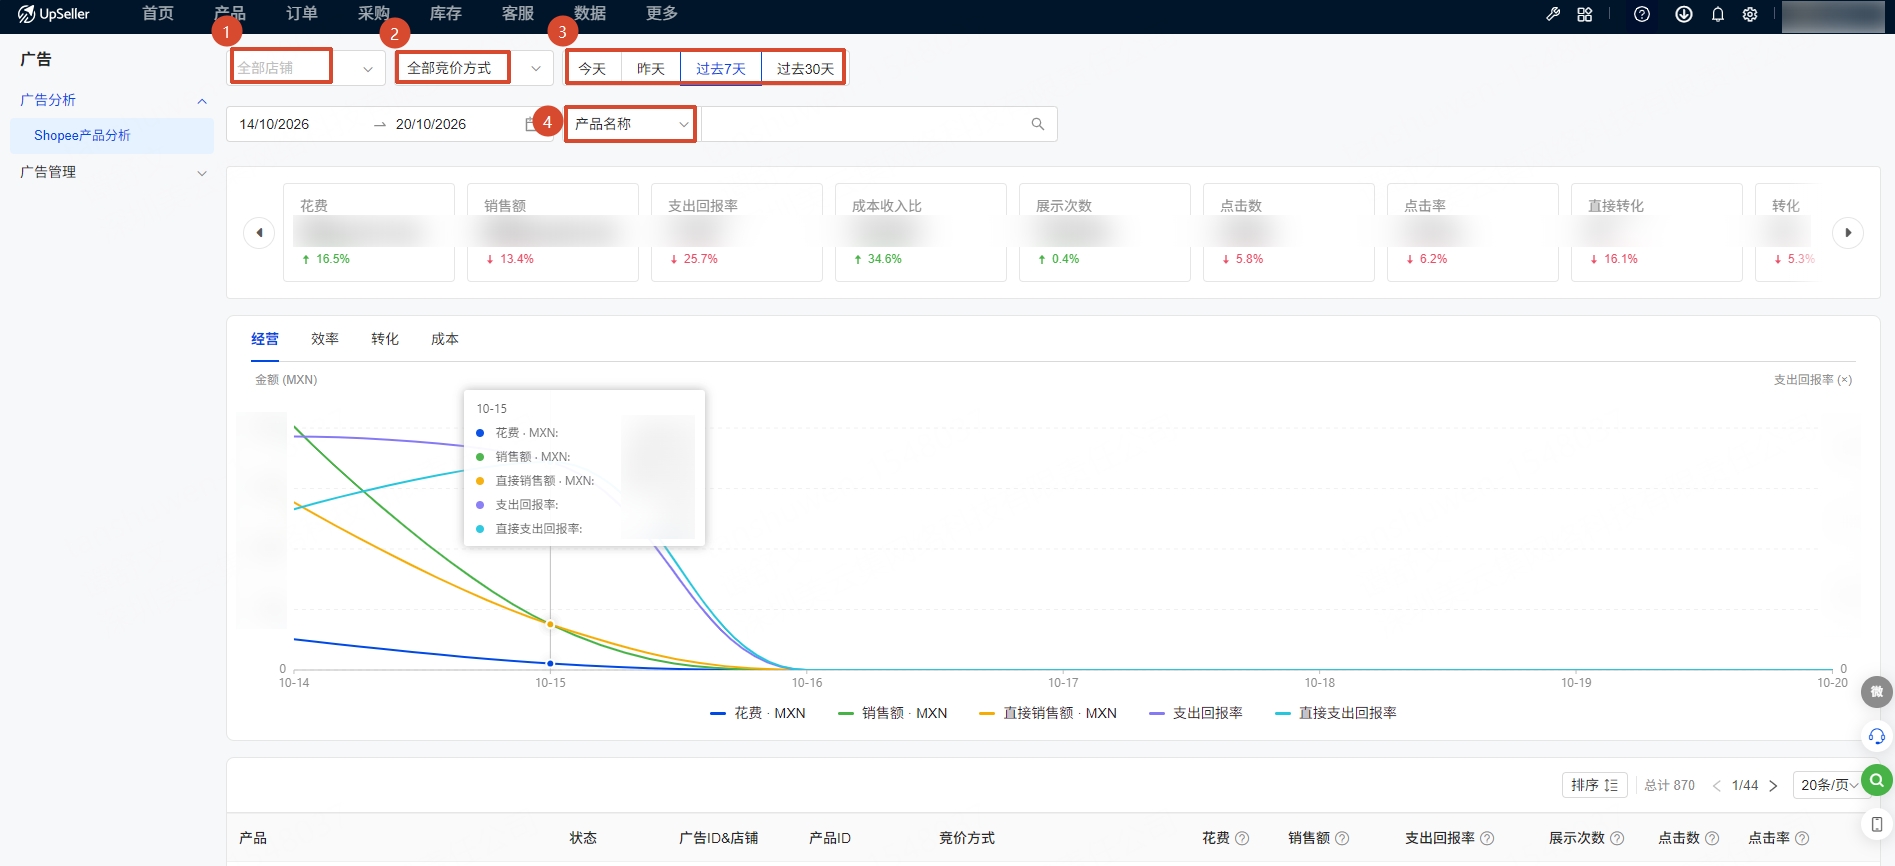Select the 过去30天 date range button
The height and width of the screenshot is (866, 1895).
[805, 68]
